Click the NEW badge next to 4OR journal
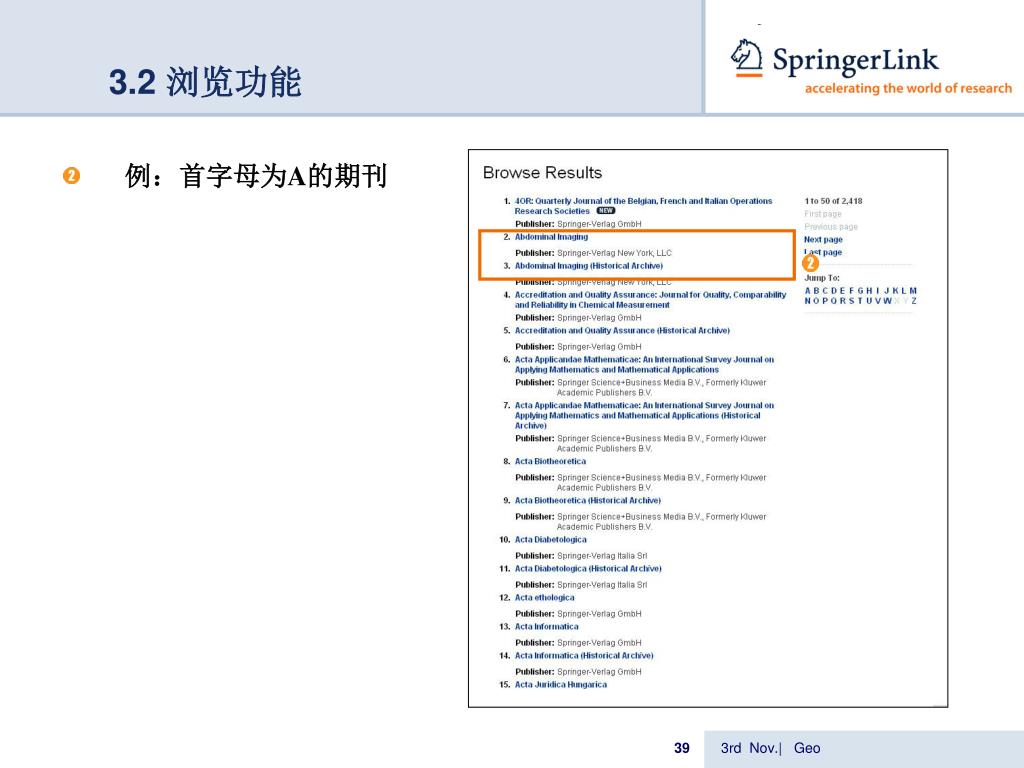 tap(605, 211)
